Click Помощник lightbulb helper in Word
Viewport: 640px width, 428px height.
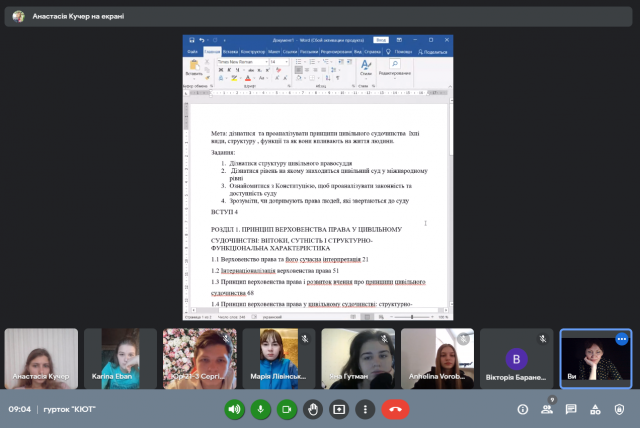400,52
